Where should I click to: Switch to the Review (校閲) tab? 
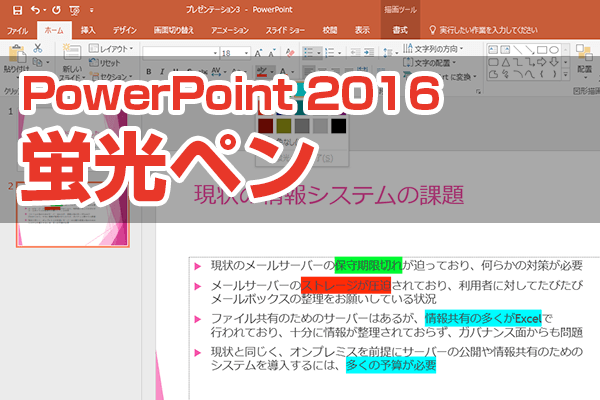coord(330,30)
